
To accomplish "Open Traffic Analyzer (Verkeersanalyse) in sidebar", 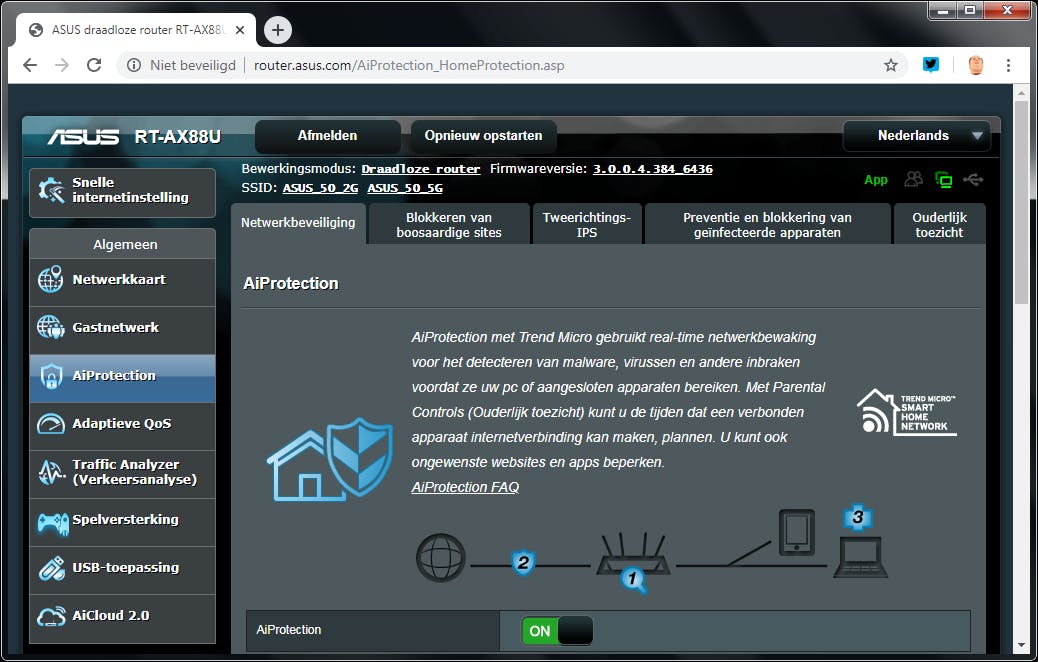I will (122, 475).
